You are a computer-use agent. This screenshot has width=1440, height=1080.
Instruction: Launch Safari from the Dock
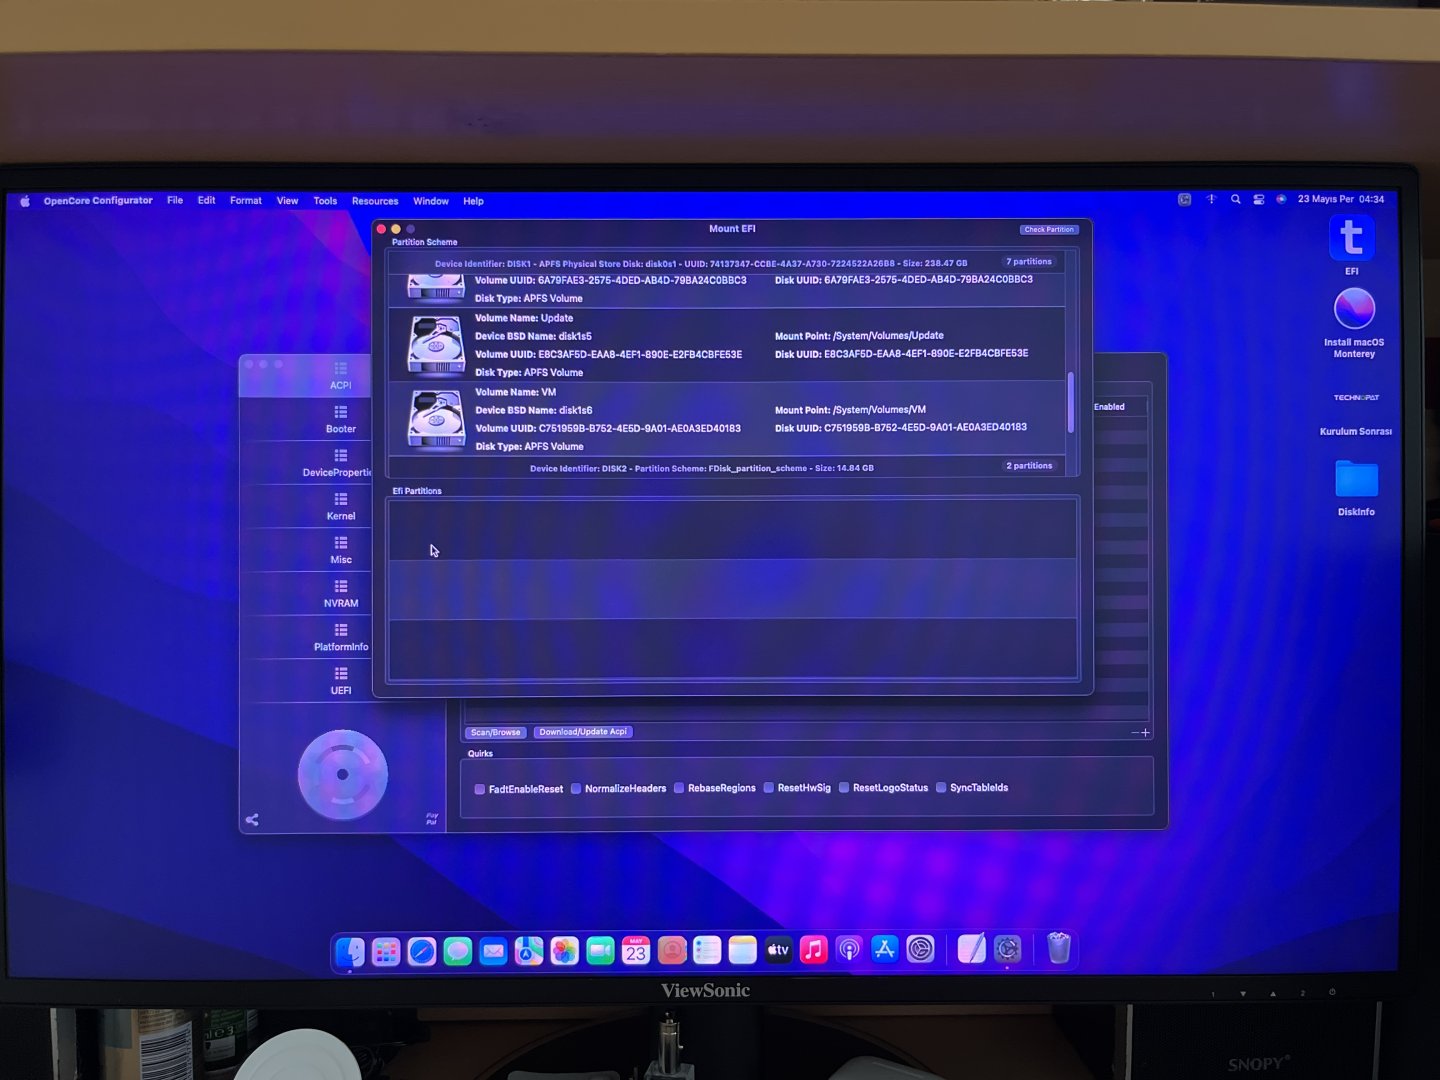tap(422, 951)
